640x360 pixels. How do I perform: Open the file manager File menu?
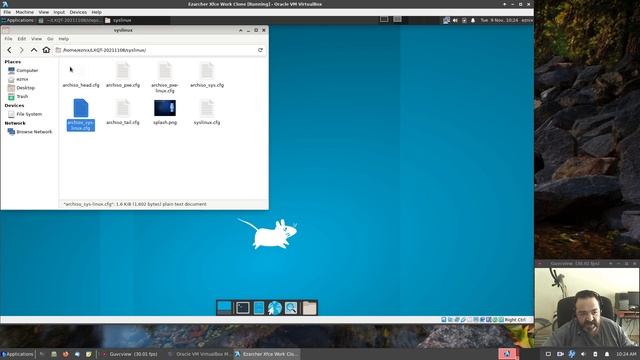pos(8,39)
